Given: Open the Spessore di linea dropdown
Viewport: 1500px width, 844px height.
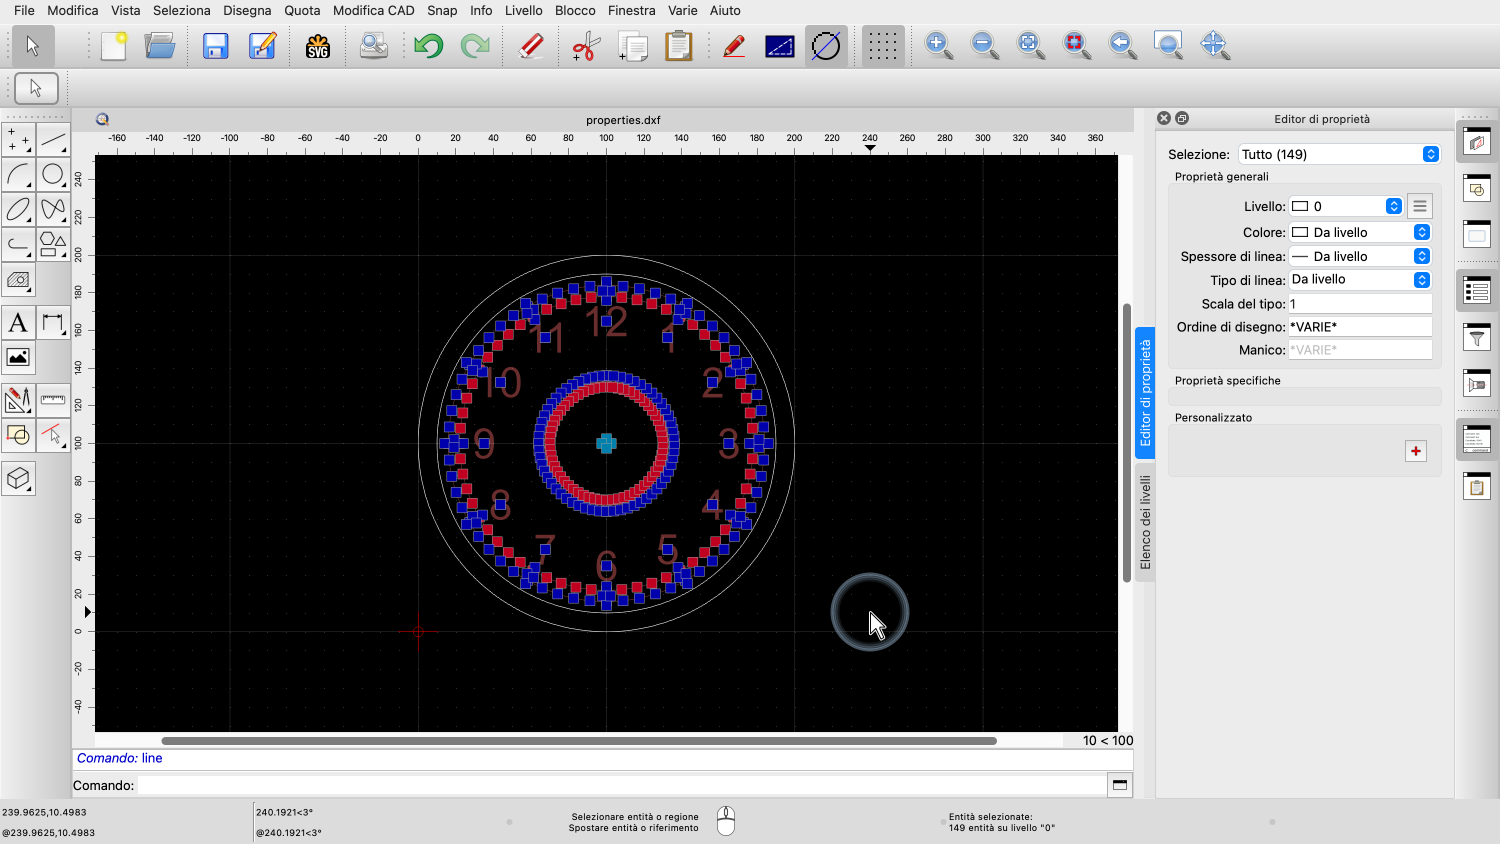Looking at the screenshot, I should (x=1360, y=256).
